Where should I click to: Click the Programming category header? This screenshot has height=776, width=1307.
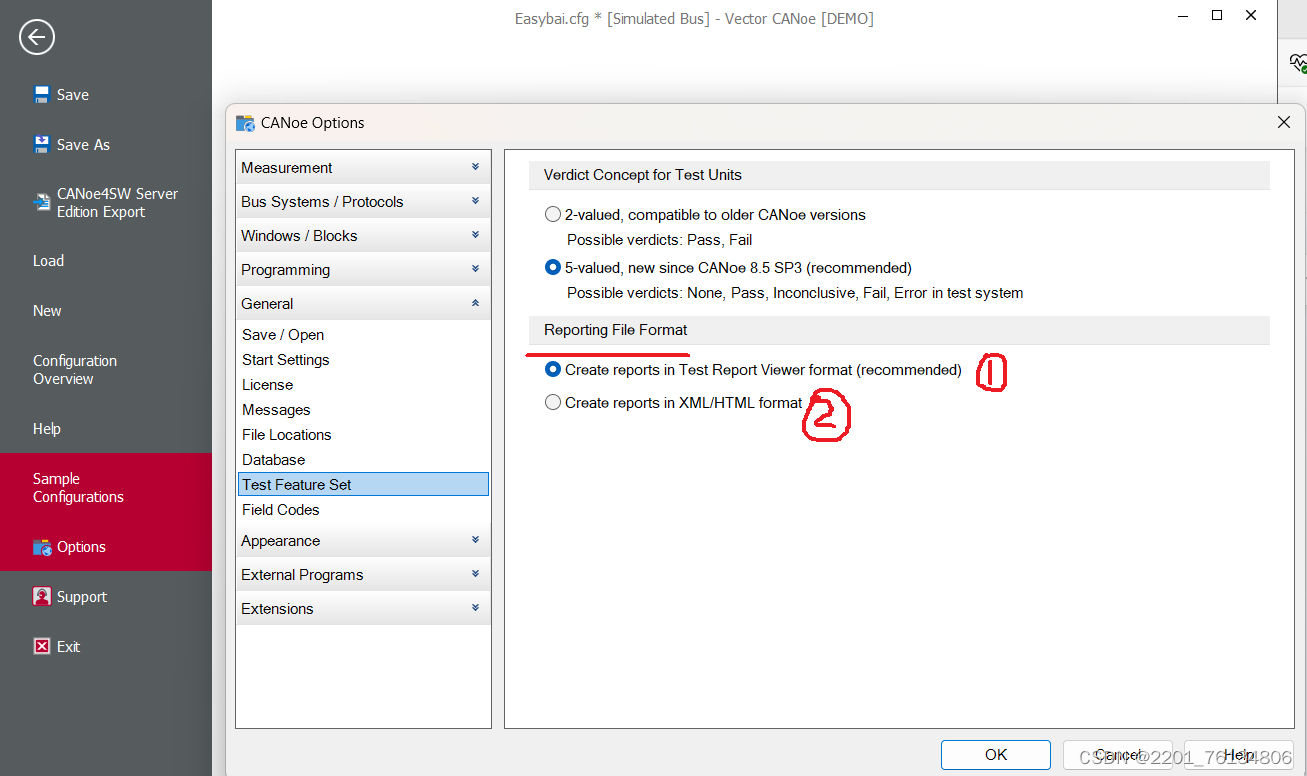[363, 270]
